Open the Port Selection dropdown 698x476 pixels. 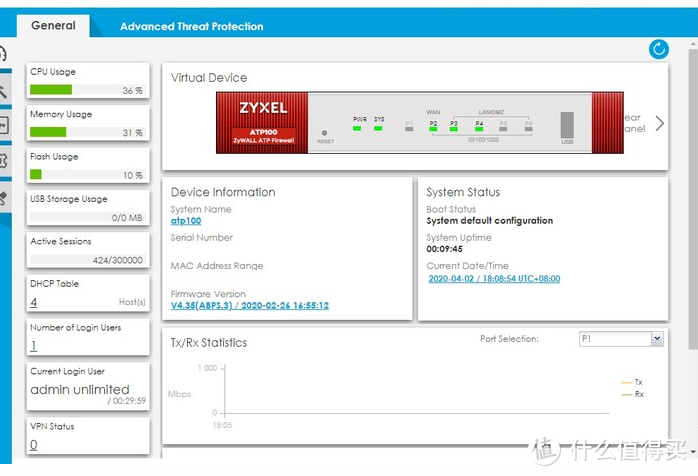coord(620,339)
